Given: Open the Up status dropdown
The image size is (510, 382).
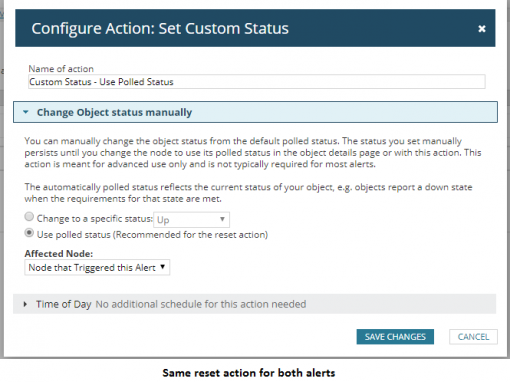Looking at the screenshot, I should [191, 220].
